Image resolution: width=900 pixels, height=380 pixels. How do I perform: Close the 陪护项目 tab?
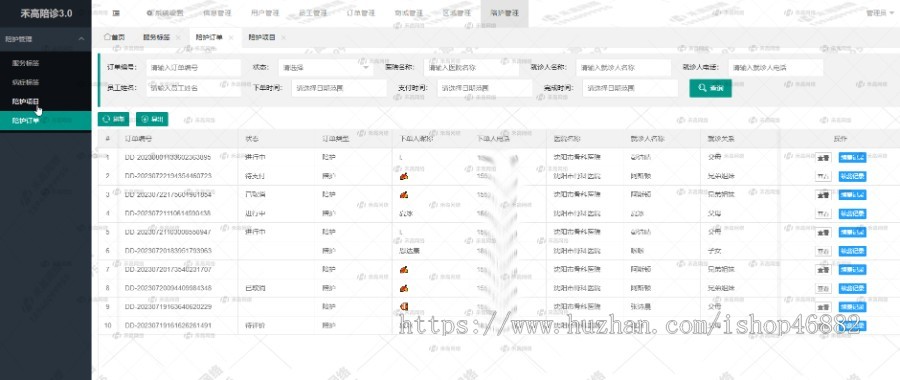(284, 38)
